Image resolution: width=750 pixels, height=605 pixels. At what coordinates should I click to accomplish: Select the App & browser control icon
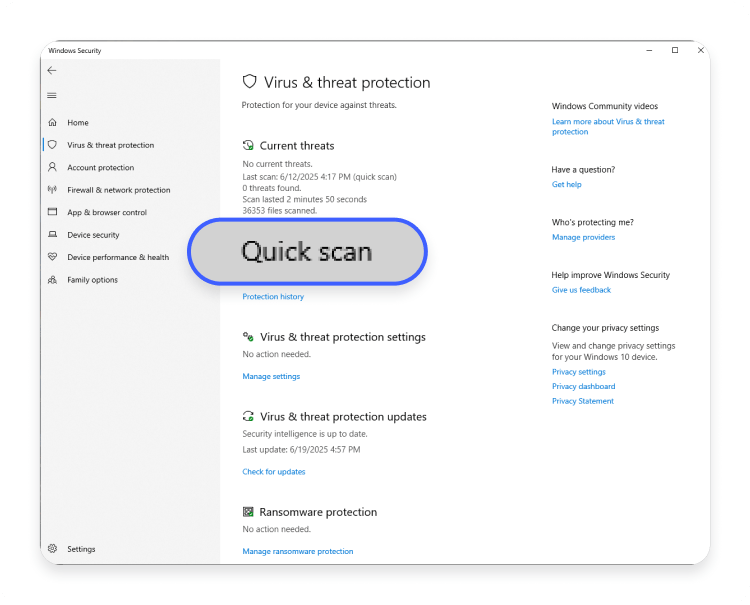point(53,212)
